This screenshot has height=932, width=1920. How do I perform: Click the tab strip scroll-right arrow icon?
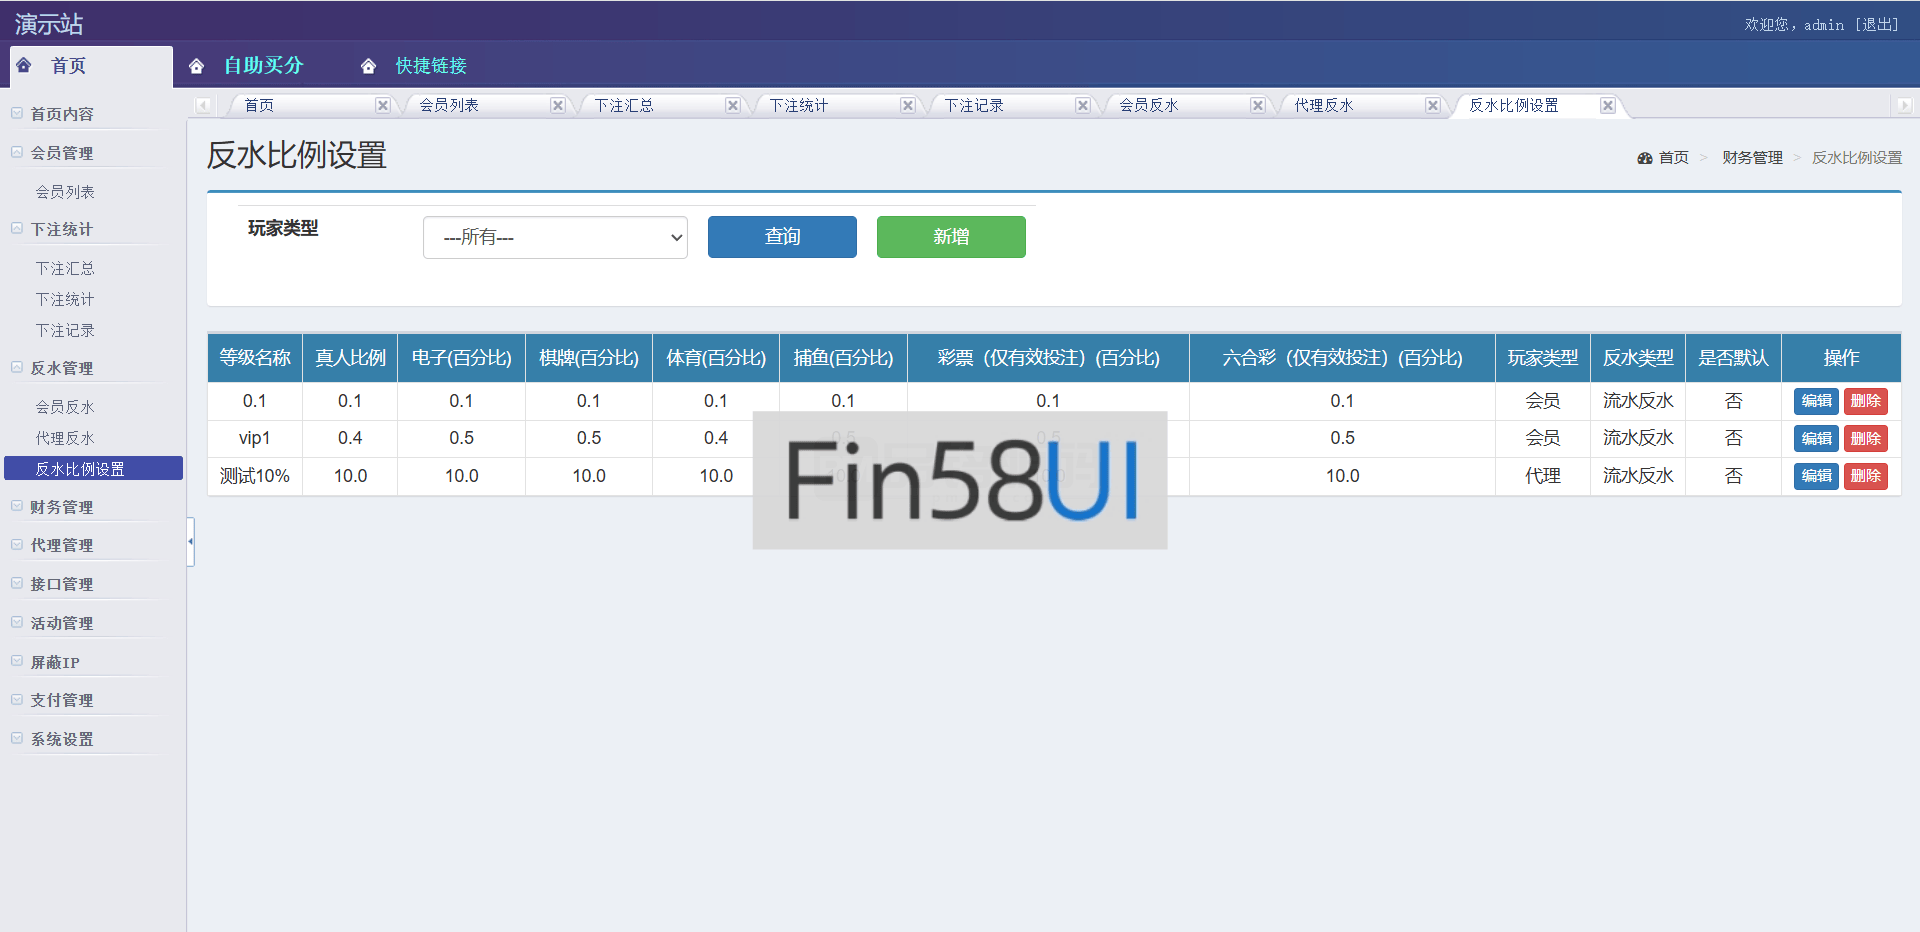coord(1903,105)
